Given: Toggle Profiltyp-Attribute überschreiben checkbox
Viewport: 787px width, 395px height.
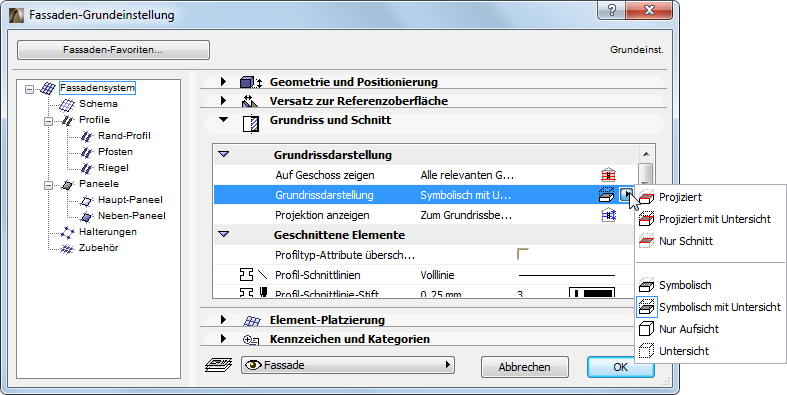Looking at the screenshot, I should pyautogui.click(x=522, y=254).
